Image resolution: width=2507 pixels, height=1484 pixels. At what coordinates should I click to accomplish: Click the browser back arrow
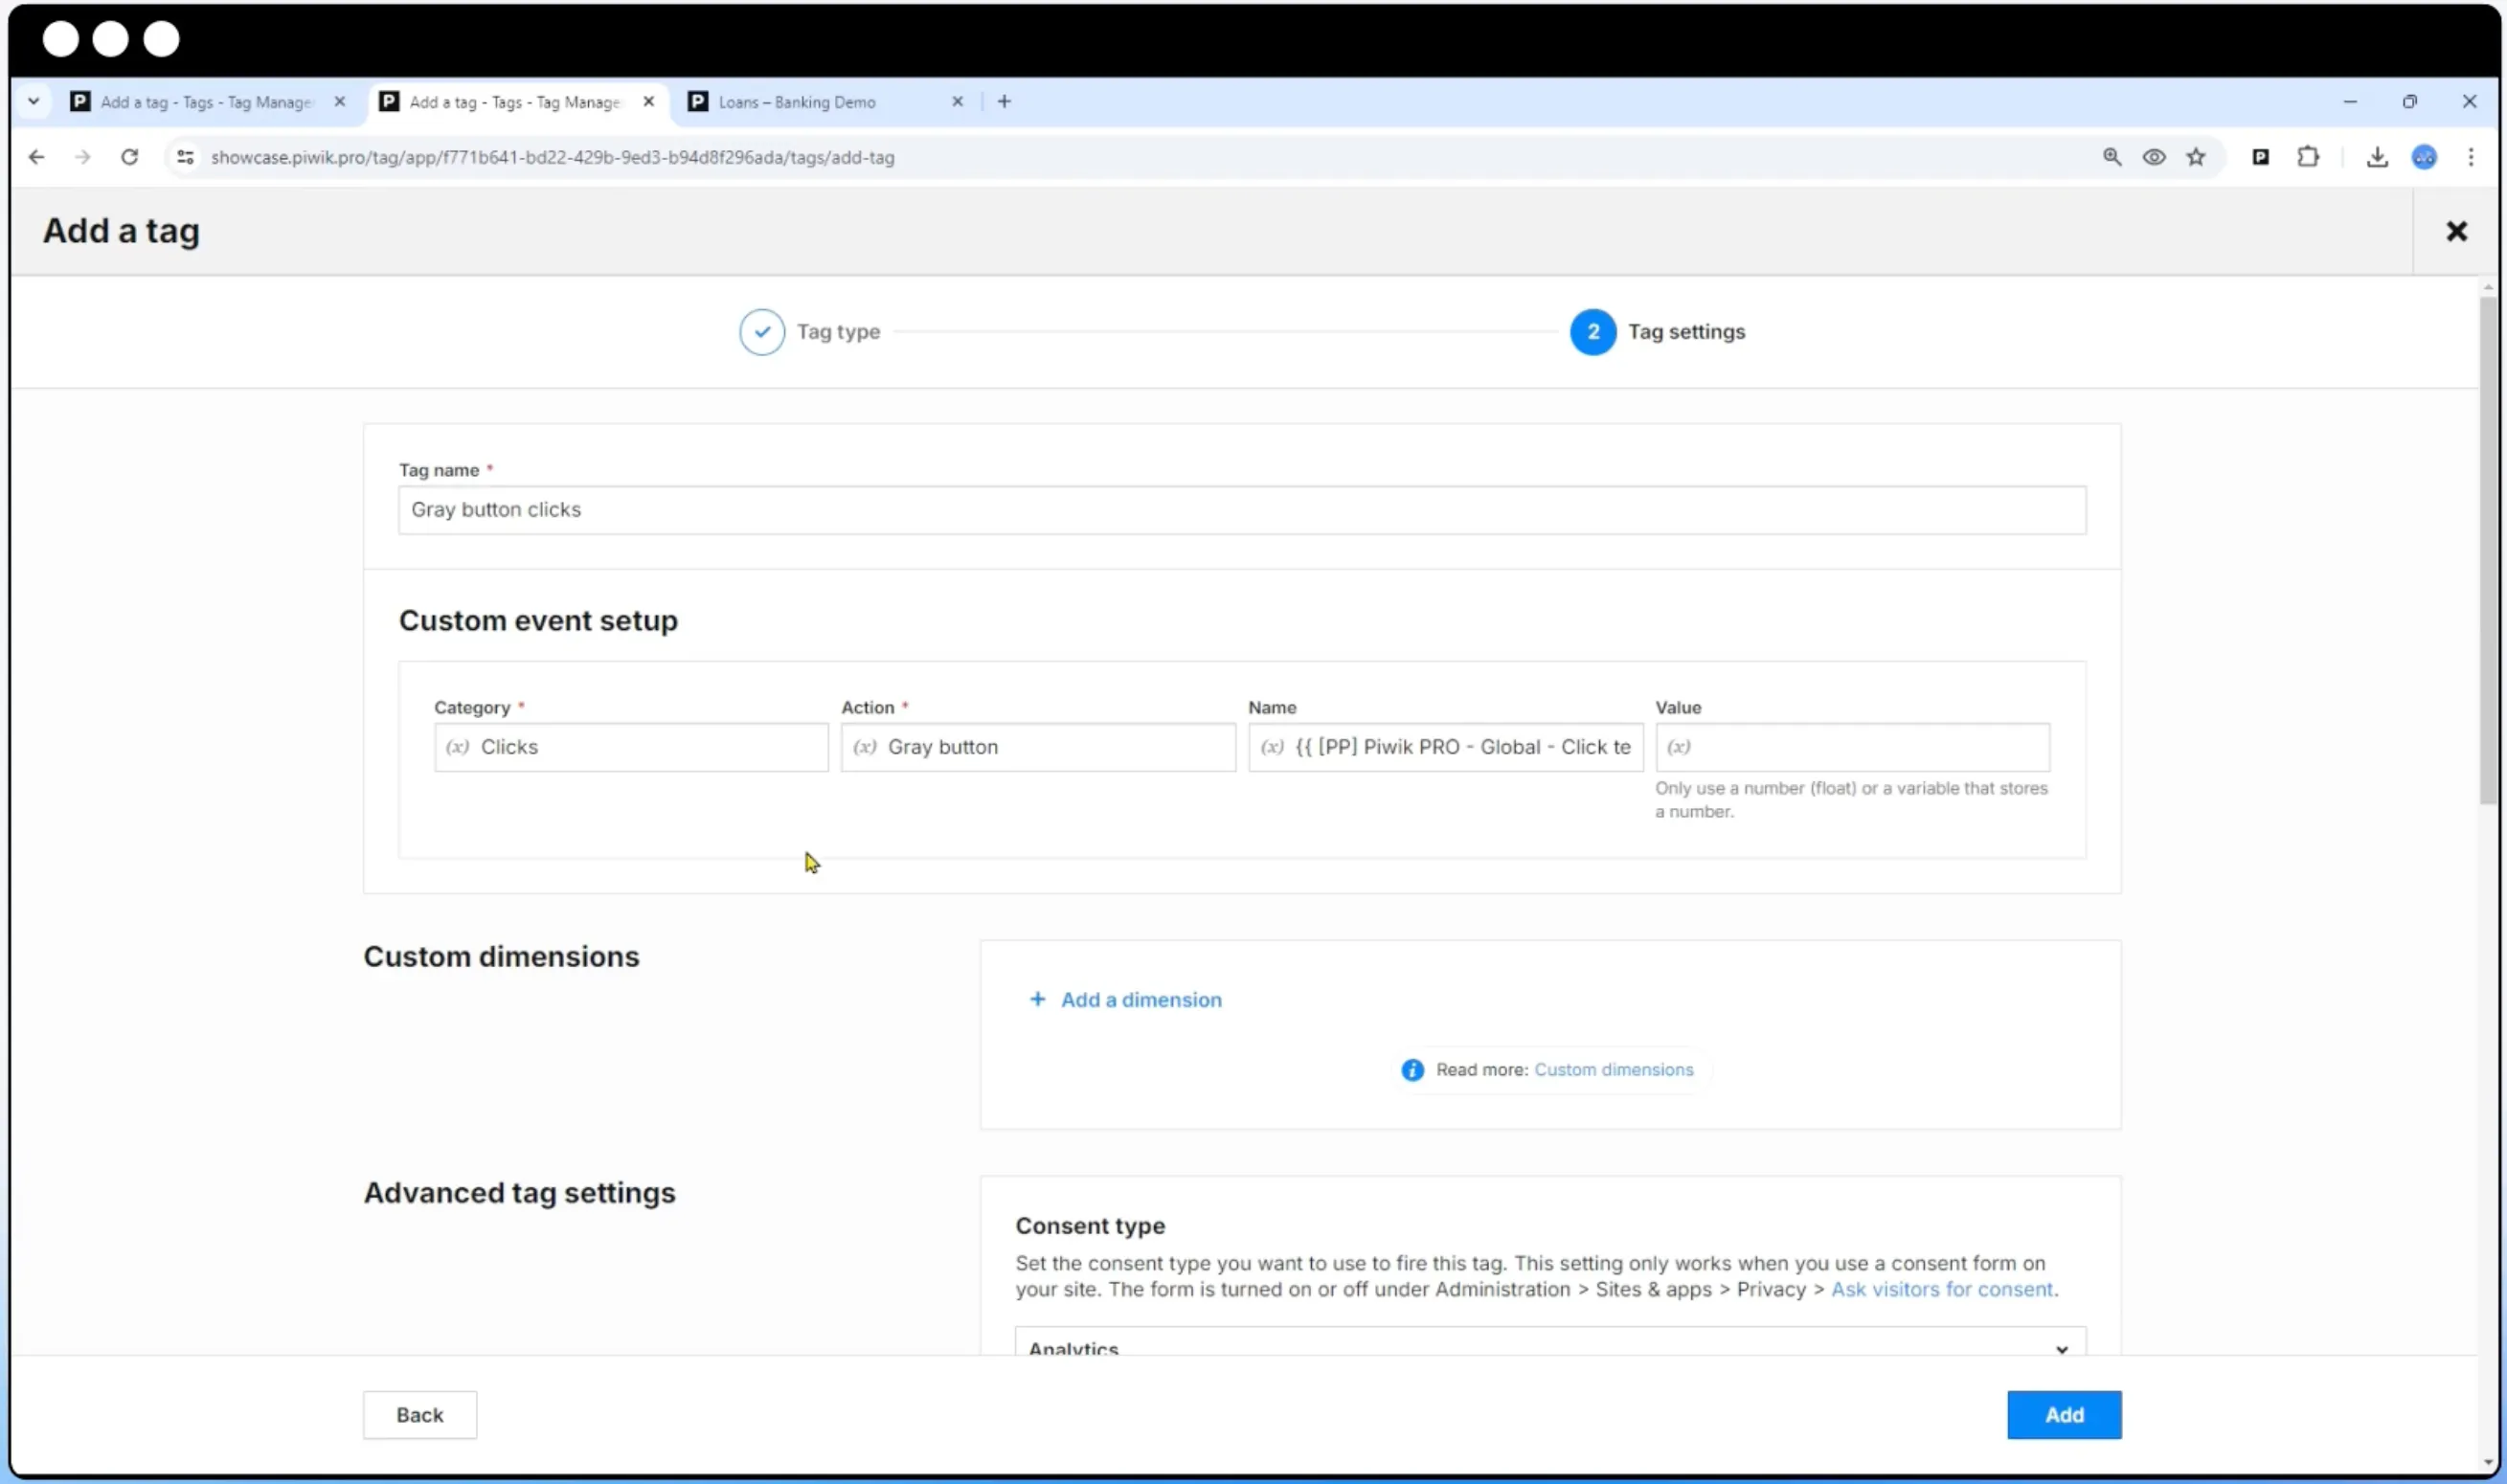(x=37, y=157)
